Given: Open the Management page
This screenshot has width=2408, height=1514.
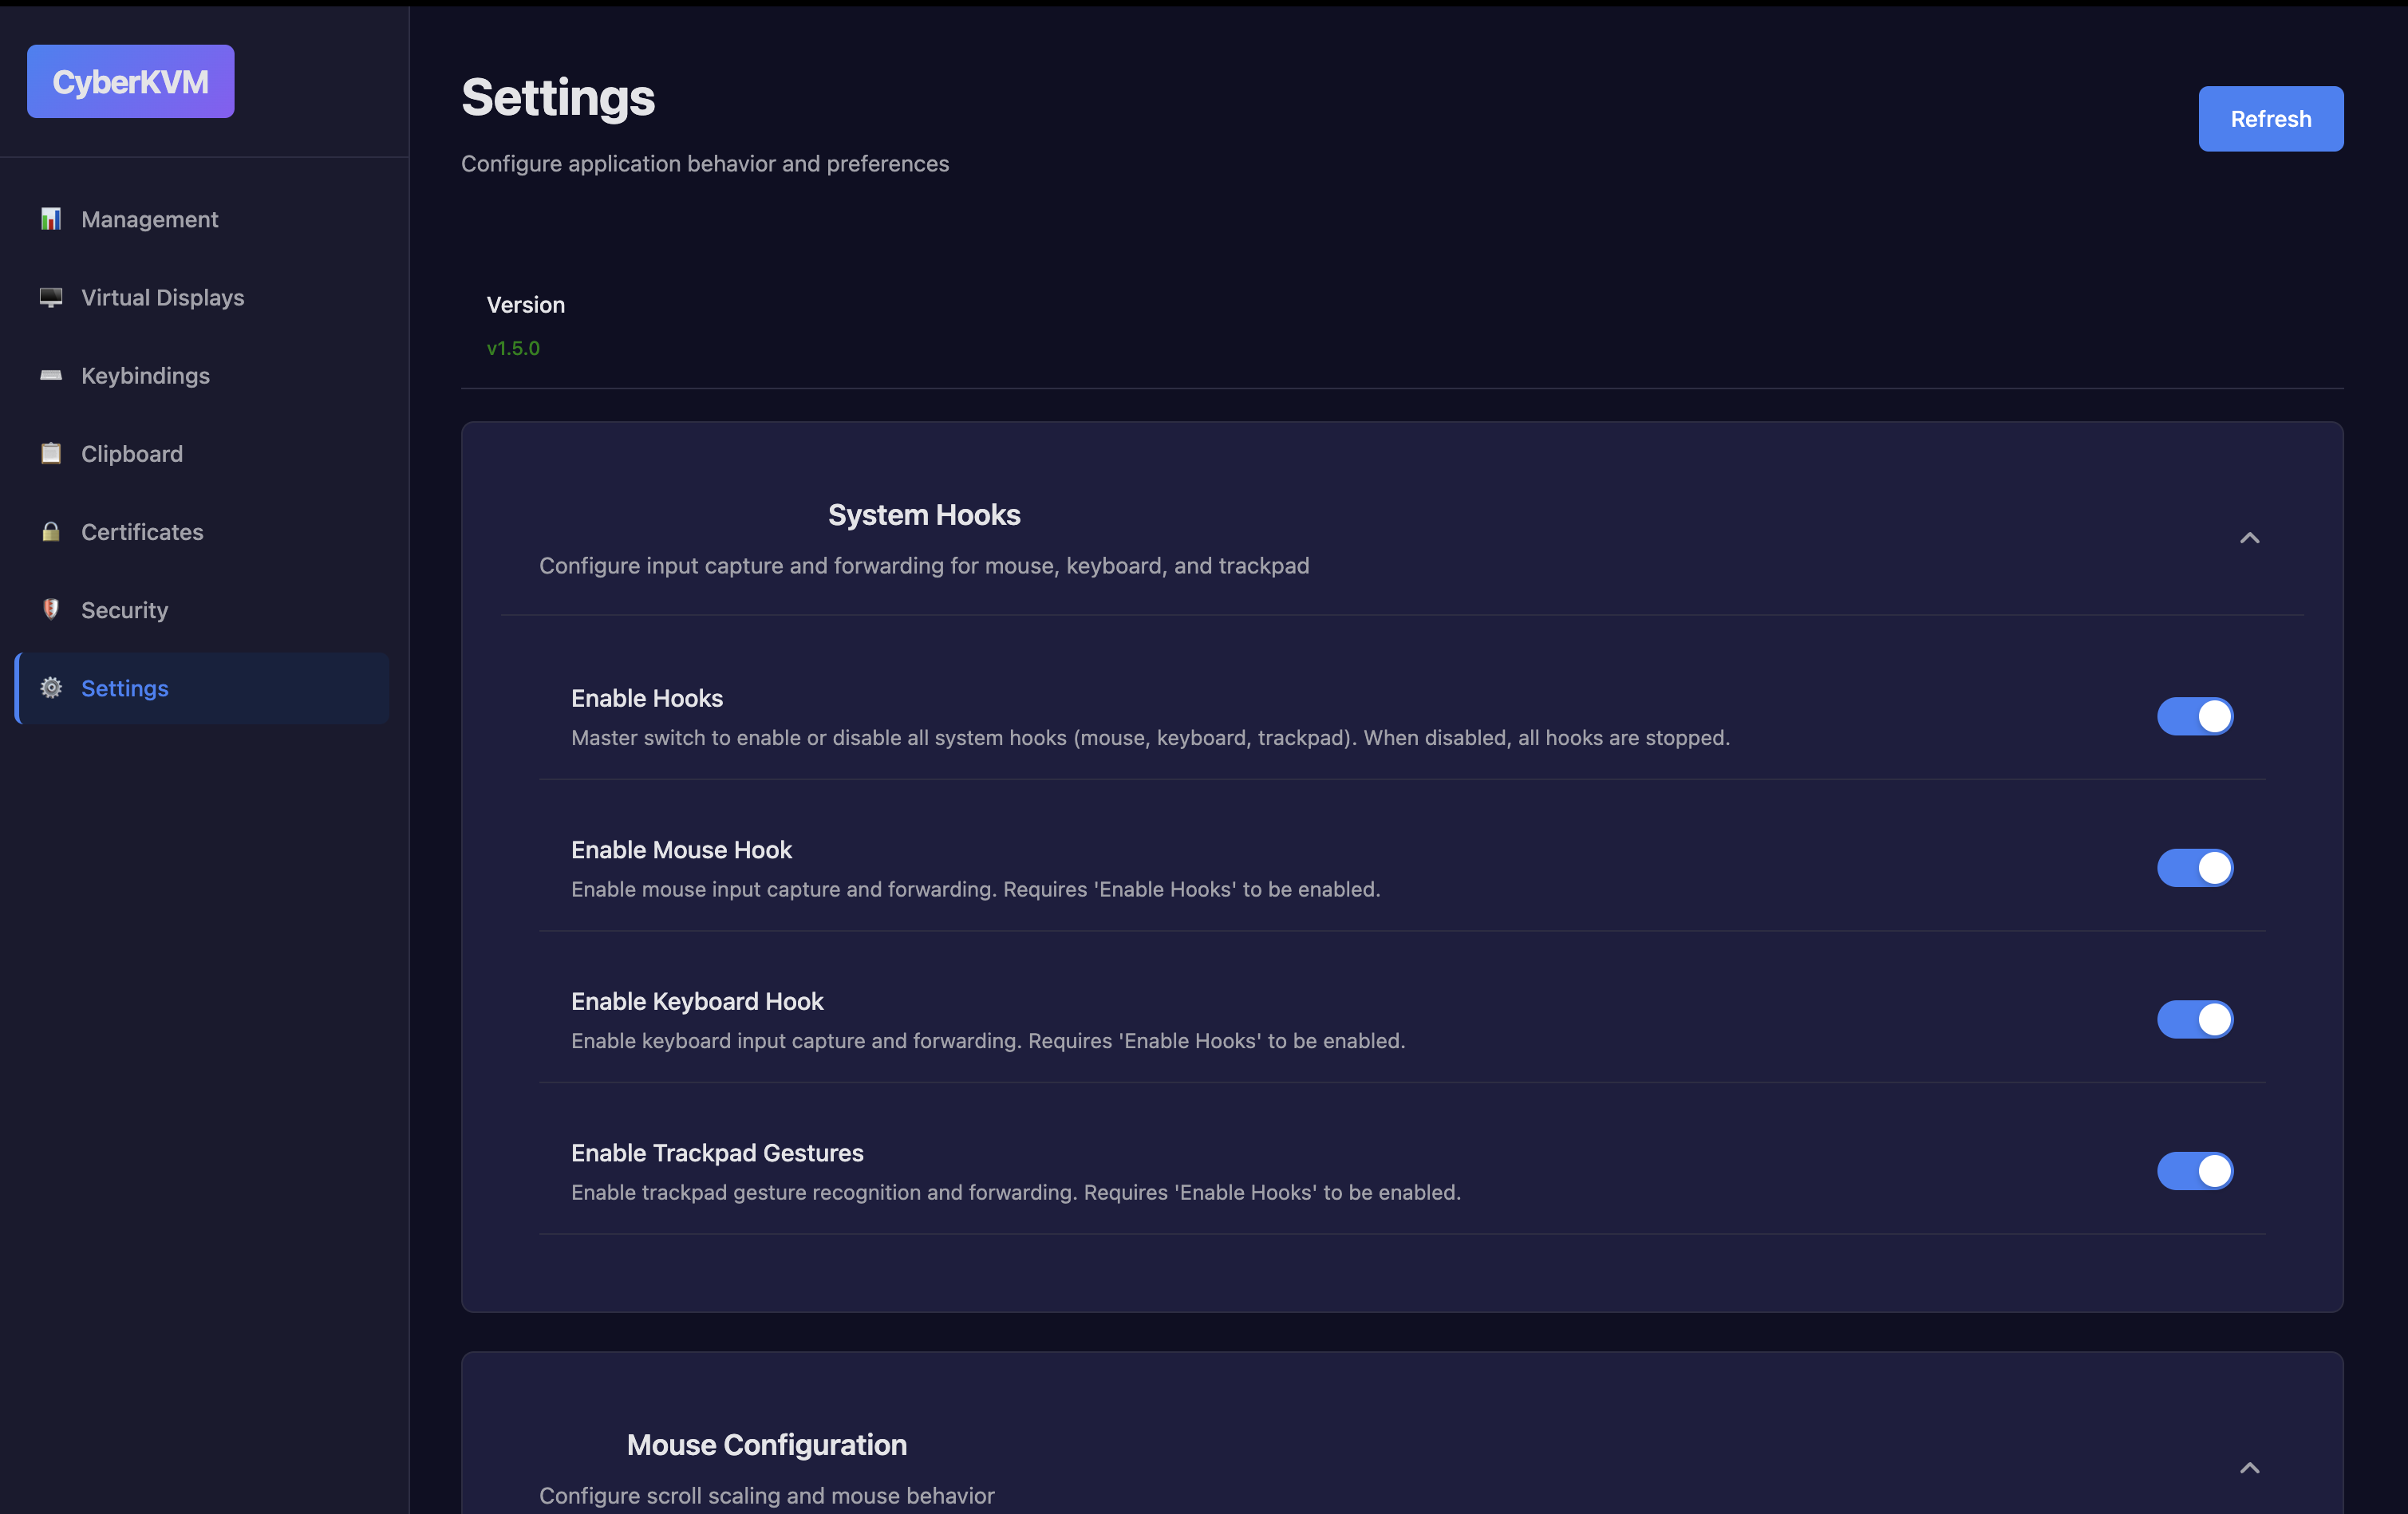Looking at the screenshot, I should (x=150, y=218).
